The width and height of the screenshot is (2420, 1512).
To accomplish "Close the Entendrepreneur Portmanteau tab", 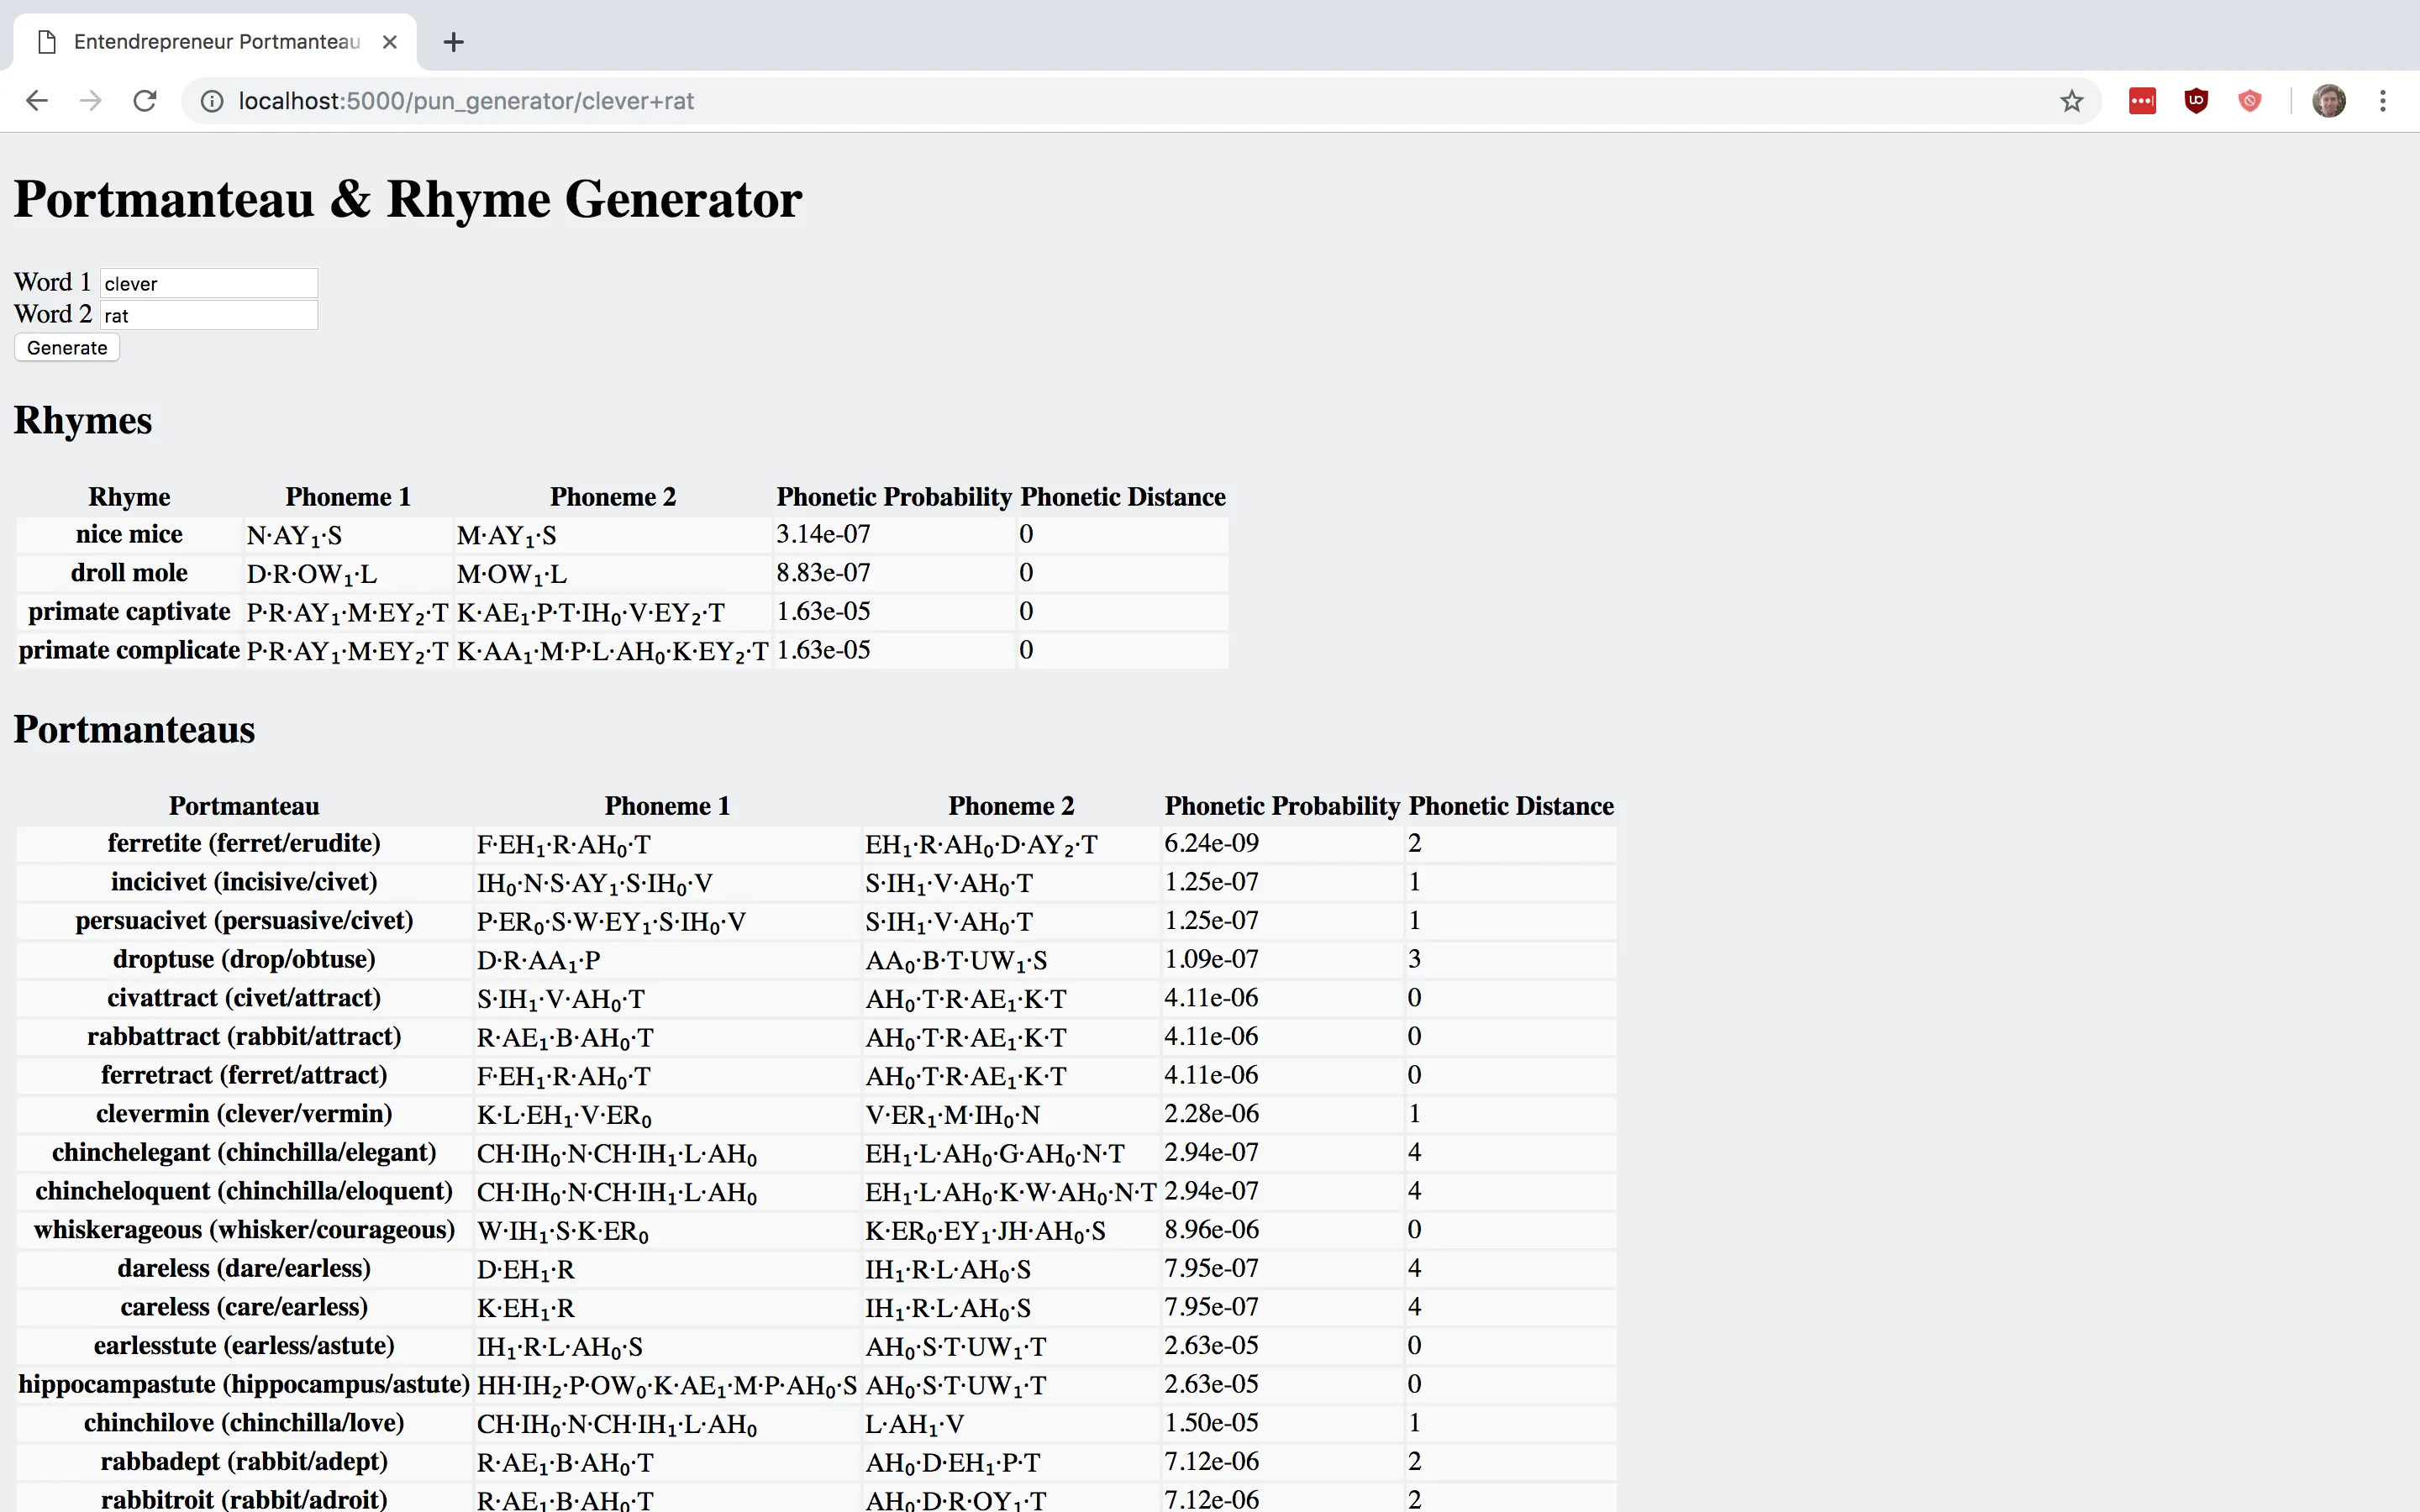I will click(x=390, y=42).
